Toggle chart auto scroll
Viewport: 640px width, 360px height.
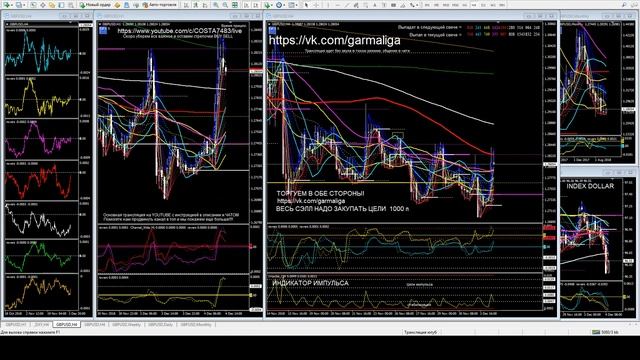point(247,5)
